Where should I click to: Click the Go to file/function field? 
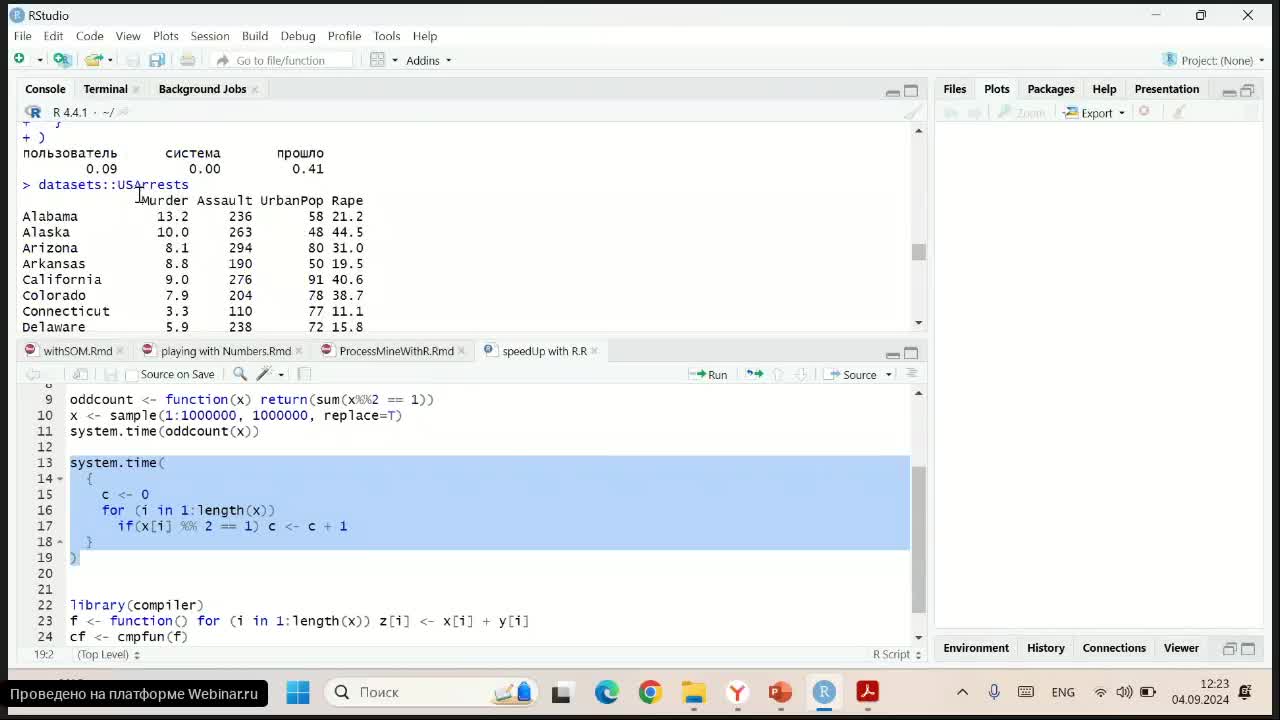tap(281, 60)
